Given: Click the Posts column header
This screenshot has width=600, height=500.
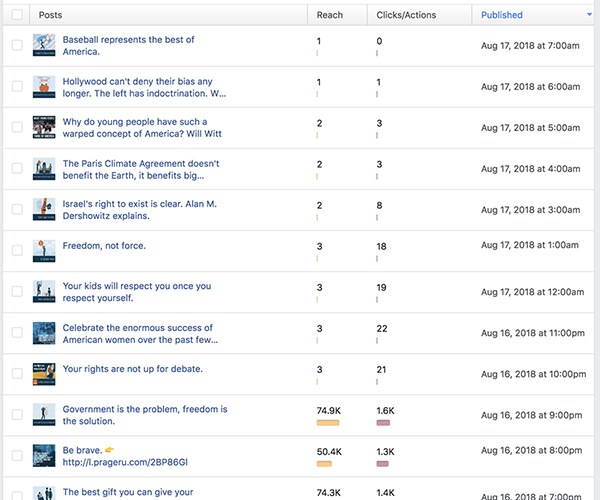Looking at the screenshot, I should point(50,15).
